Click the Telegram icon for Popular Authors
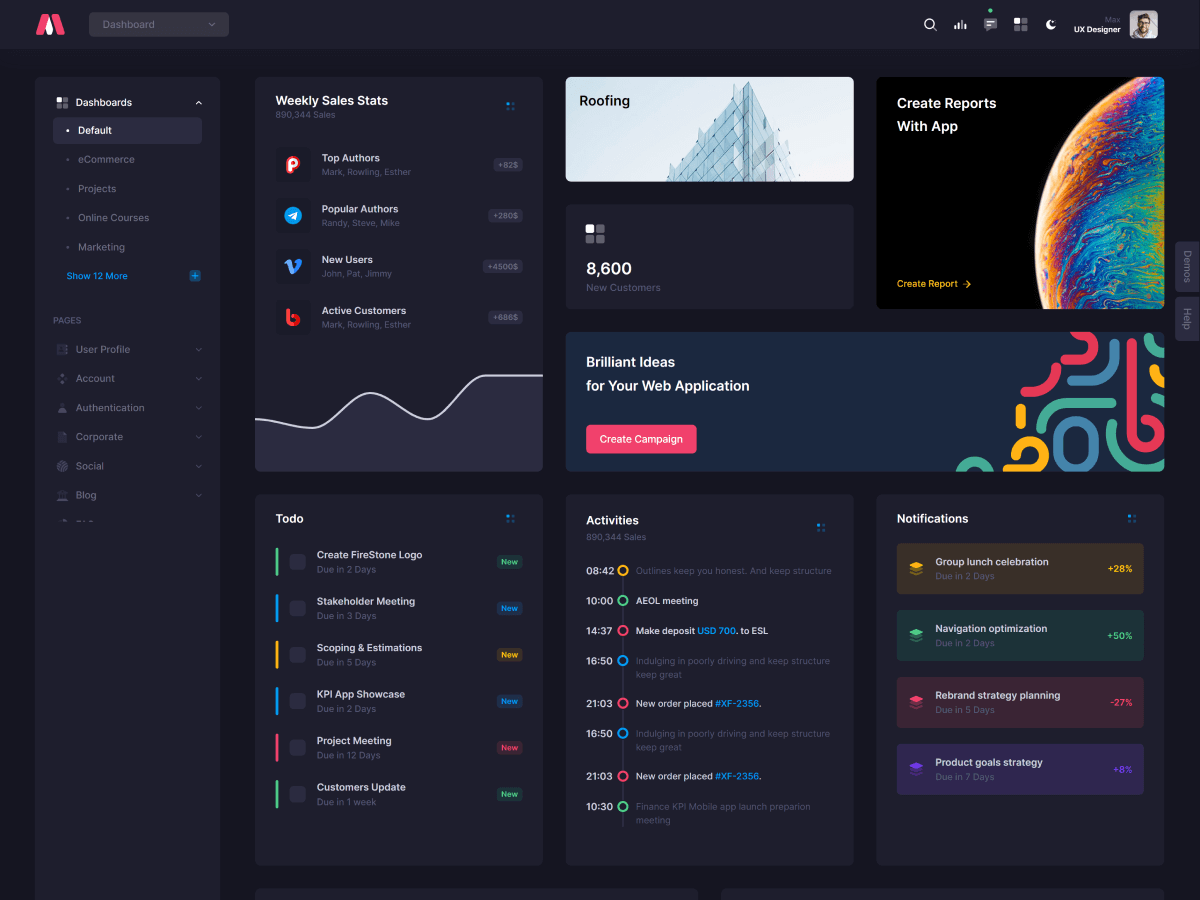This screenshot has width=1200, height=900. [x=293, y=215]
